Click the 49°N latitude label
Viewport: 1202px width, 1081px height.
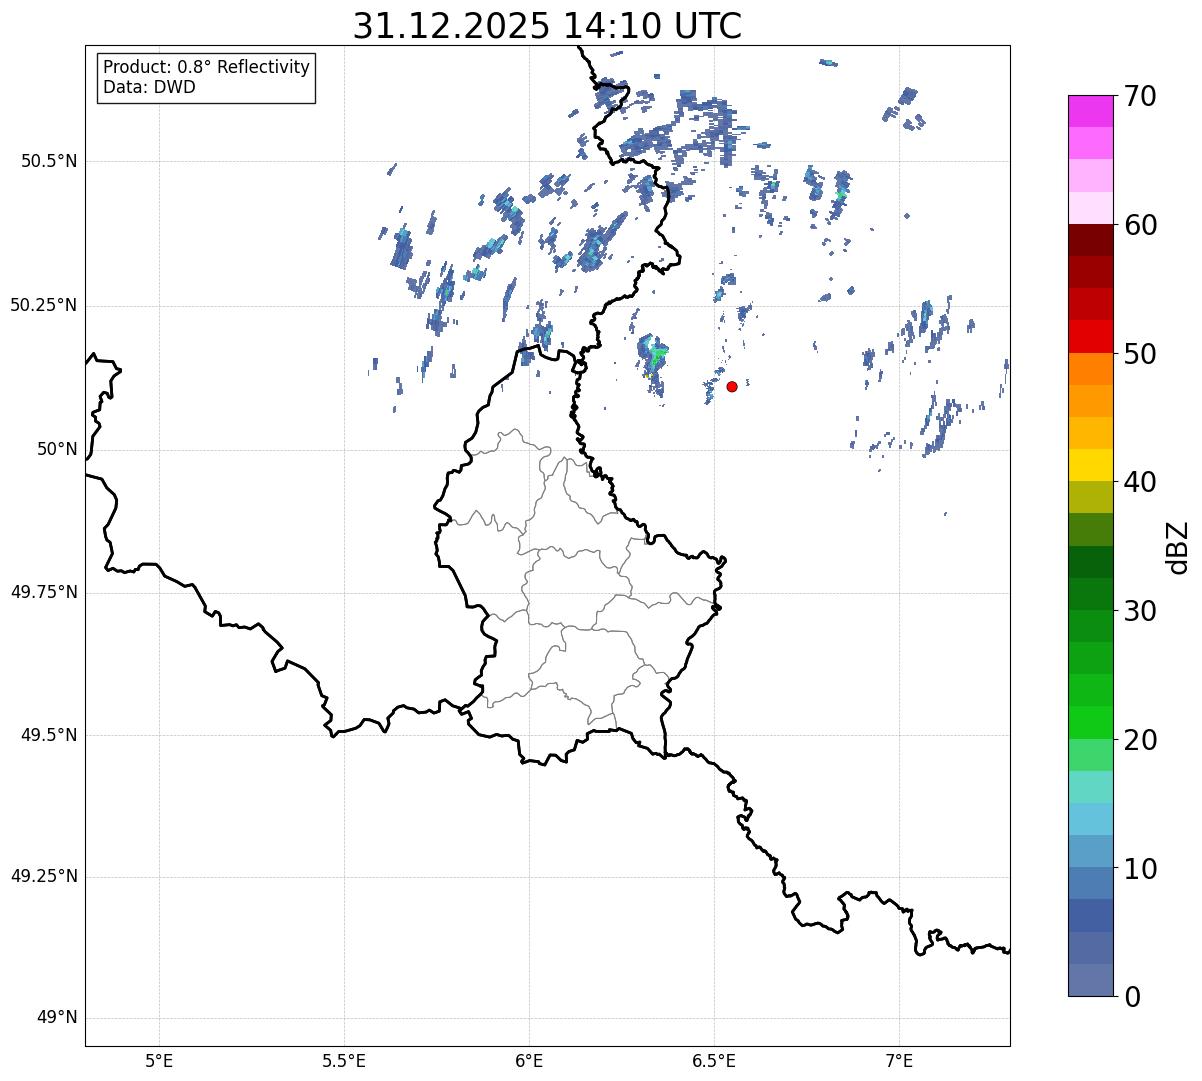click(57, 1018)
